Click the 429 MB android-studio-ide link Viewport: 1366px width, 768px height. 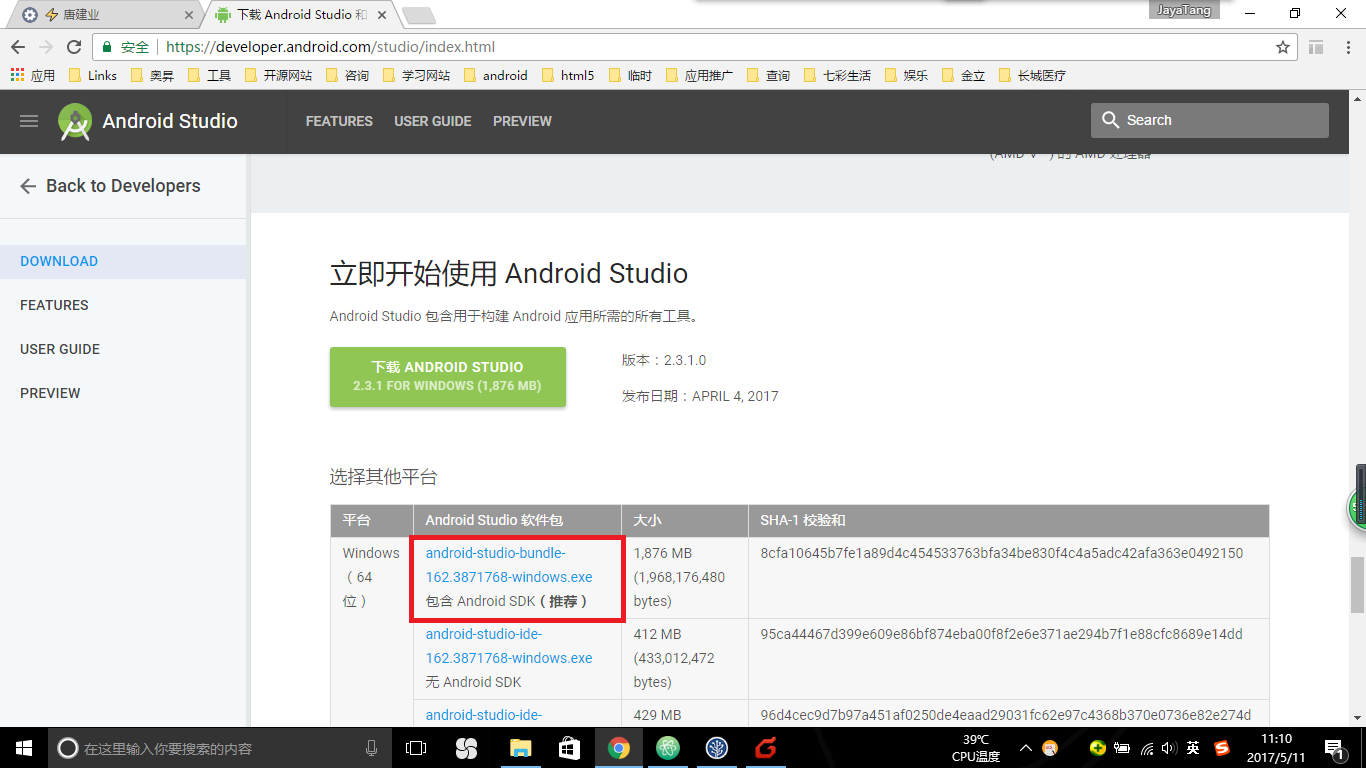point(484,715)
